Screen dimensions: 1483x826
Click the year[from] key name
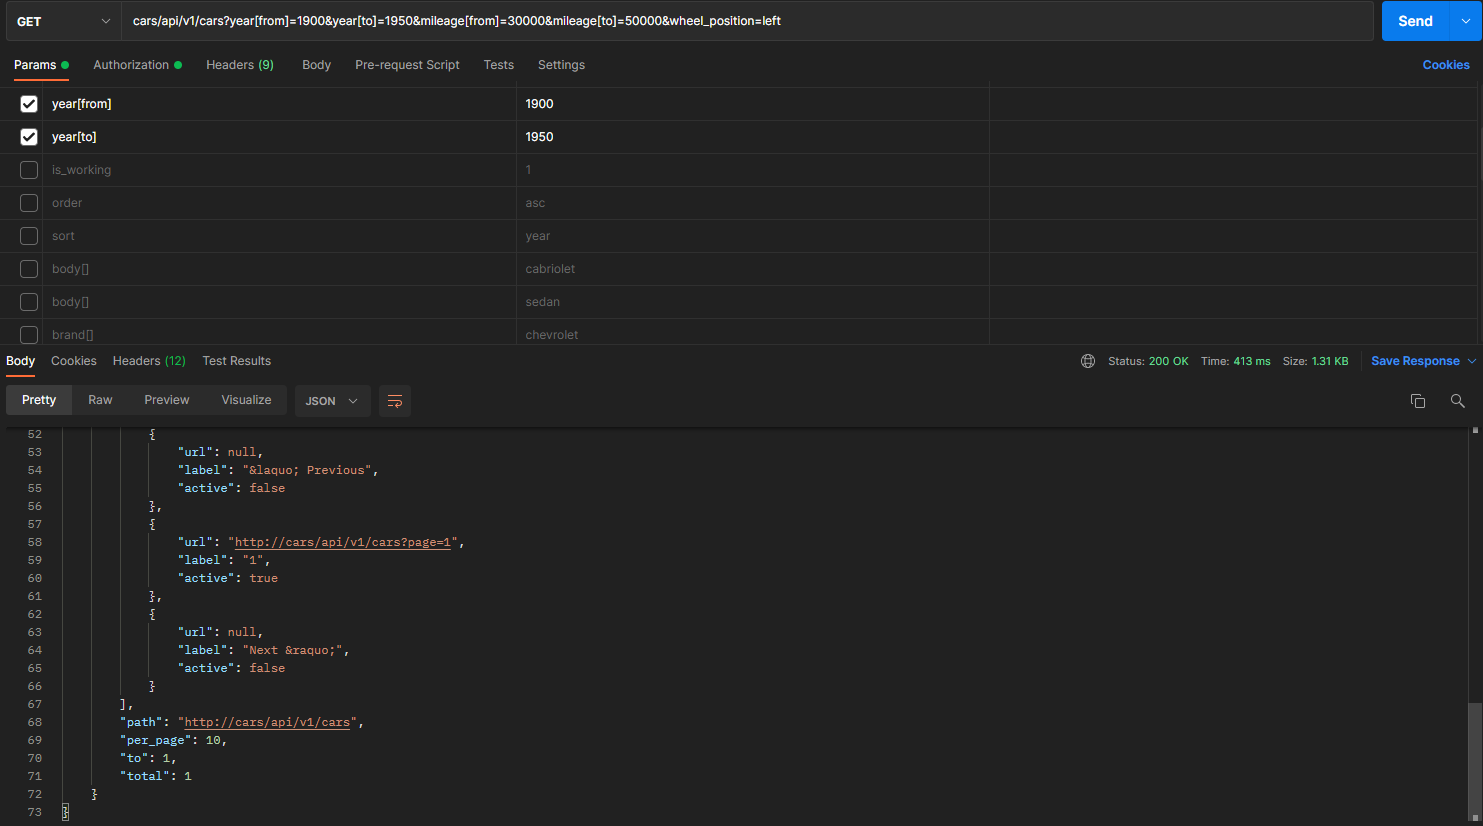[82, 104]
